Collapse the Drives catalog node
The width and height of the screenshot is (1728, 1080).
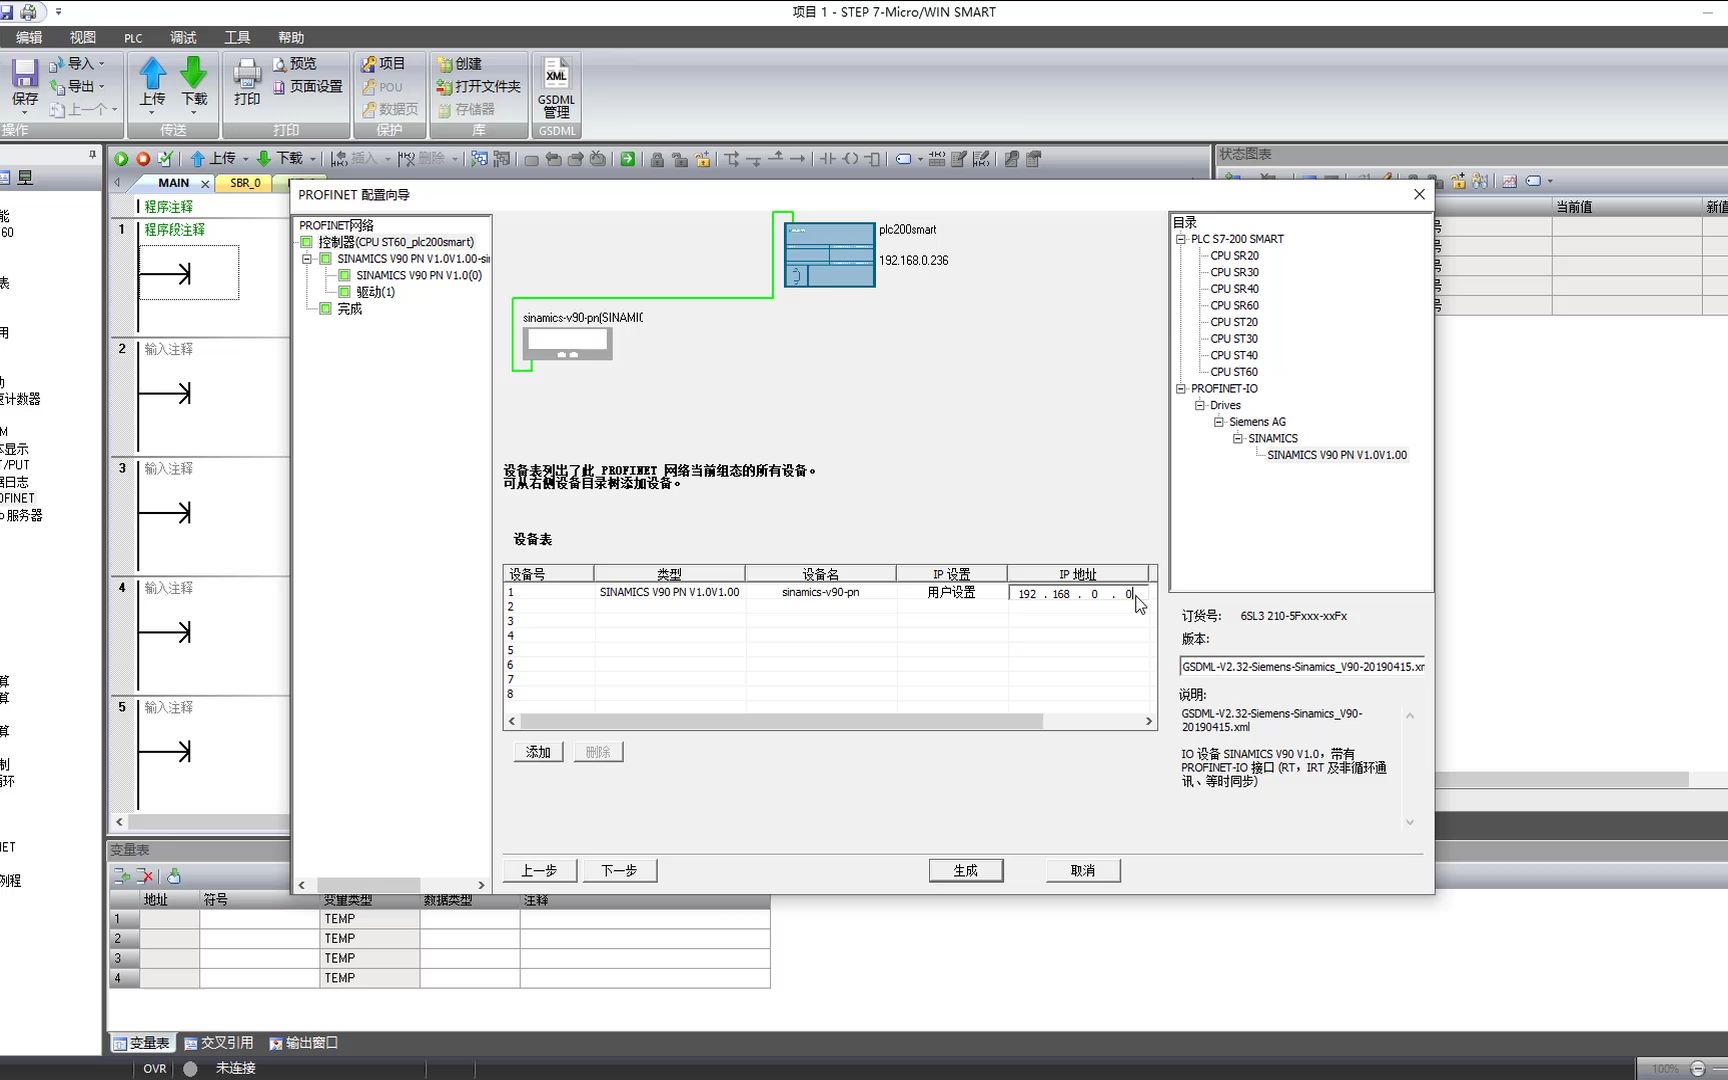pos(1200,405)
